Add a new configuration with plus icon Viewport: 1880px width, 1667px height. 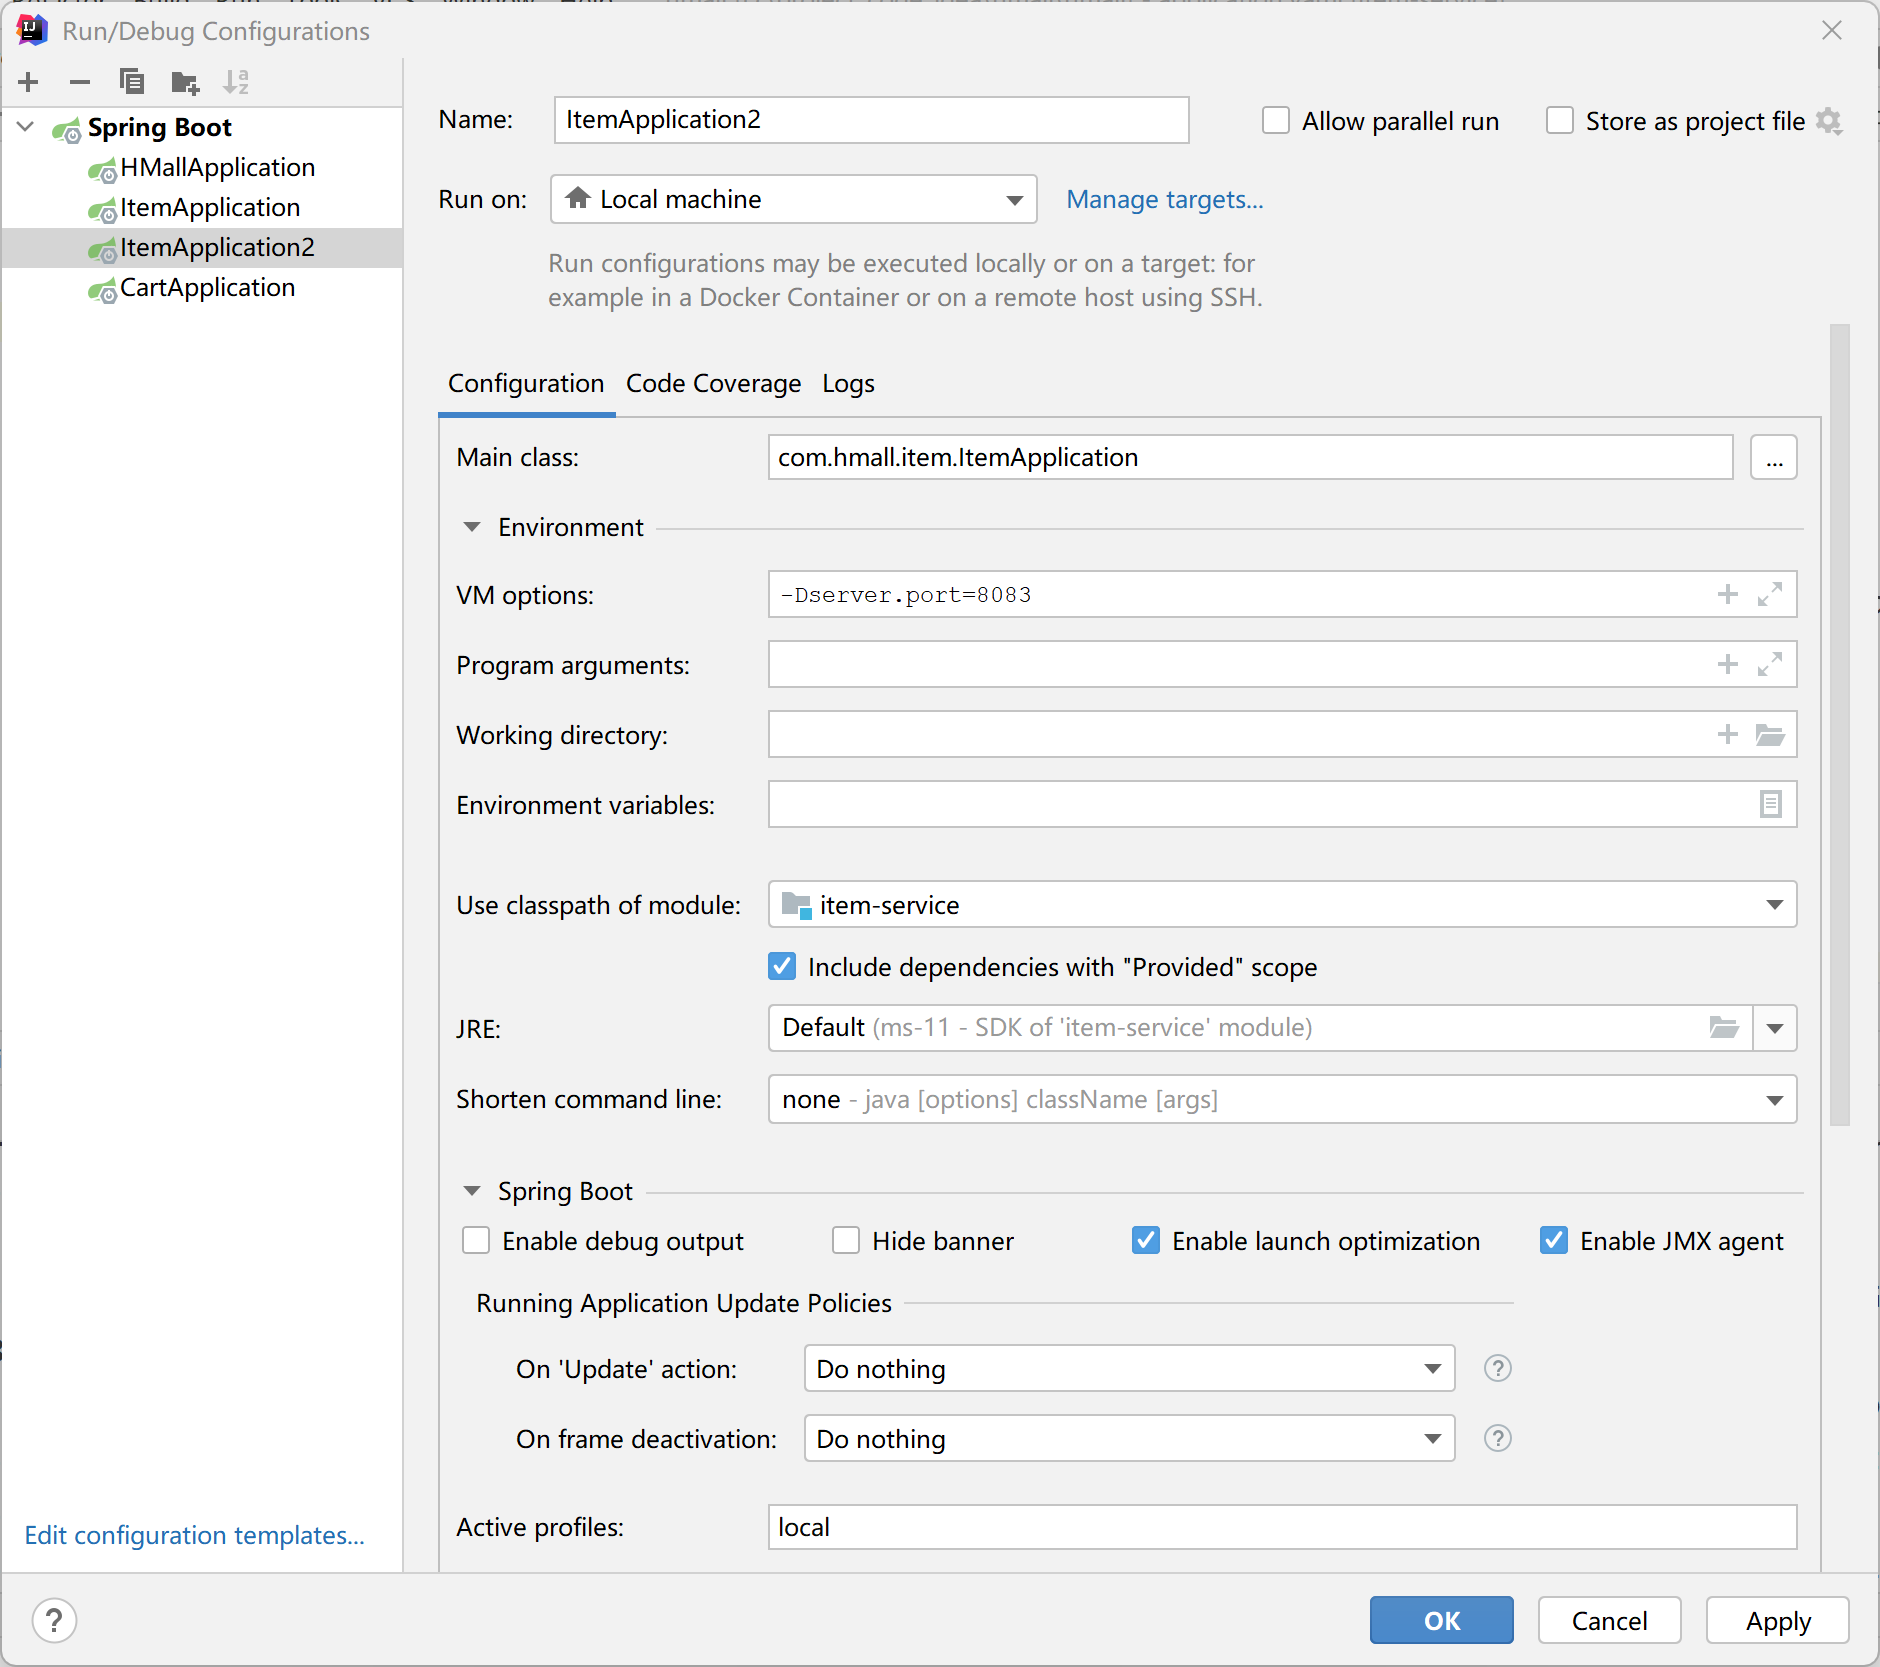click(28, 82)
